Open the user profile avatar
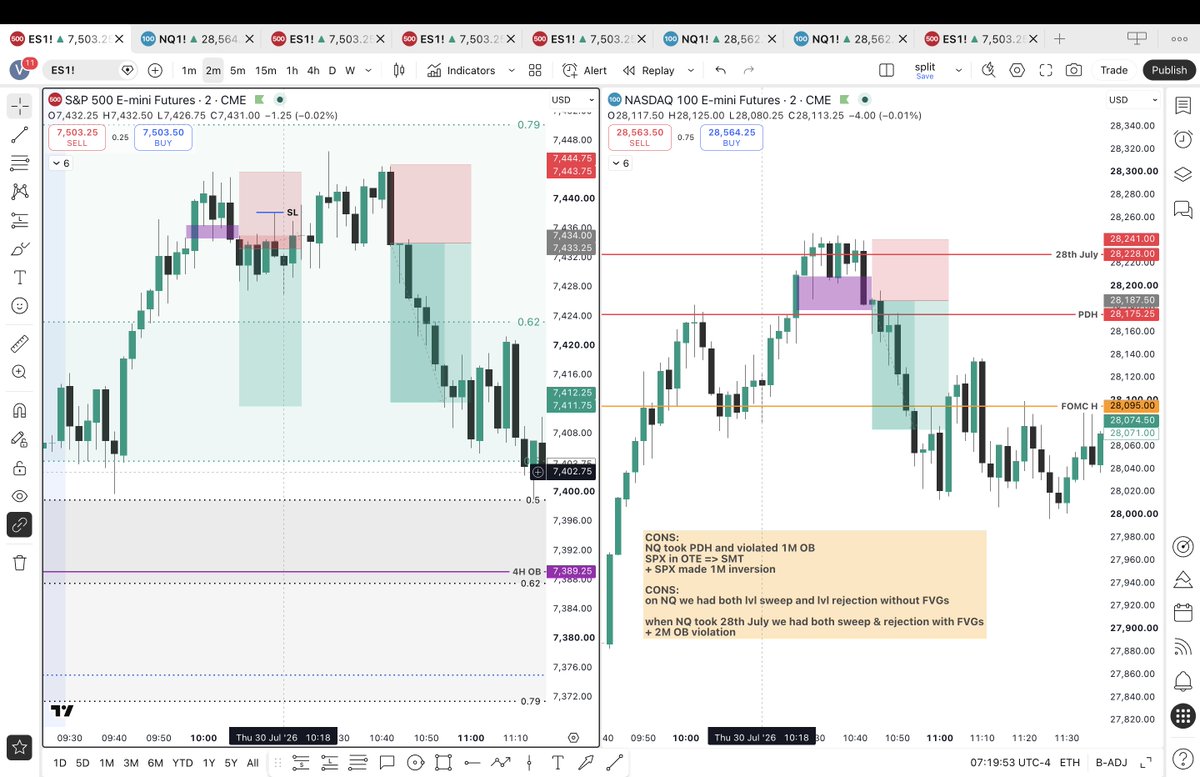 pos(20,70)
